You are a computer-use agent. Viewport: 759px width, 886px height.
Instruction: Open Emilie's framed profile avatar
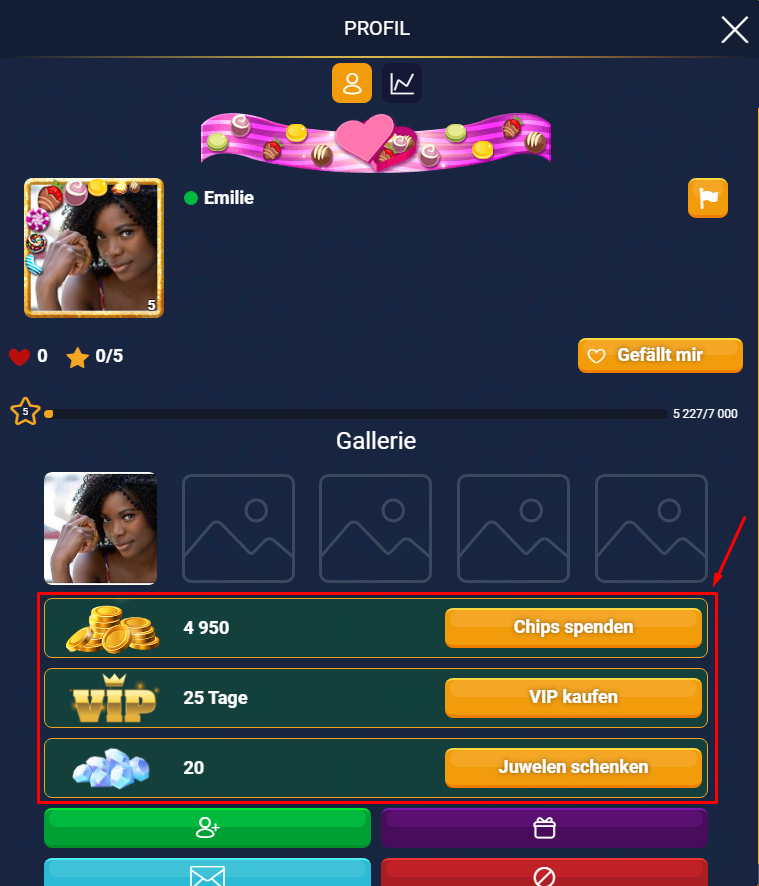pos(94,247)
